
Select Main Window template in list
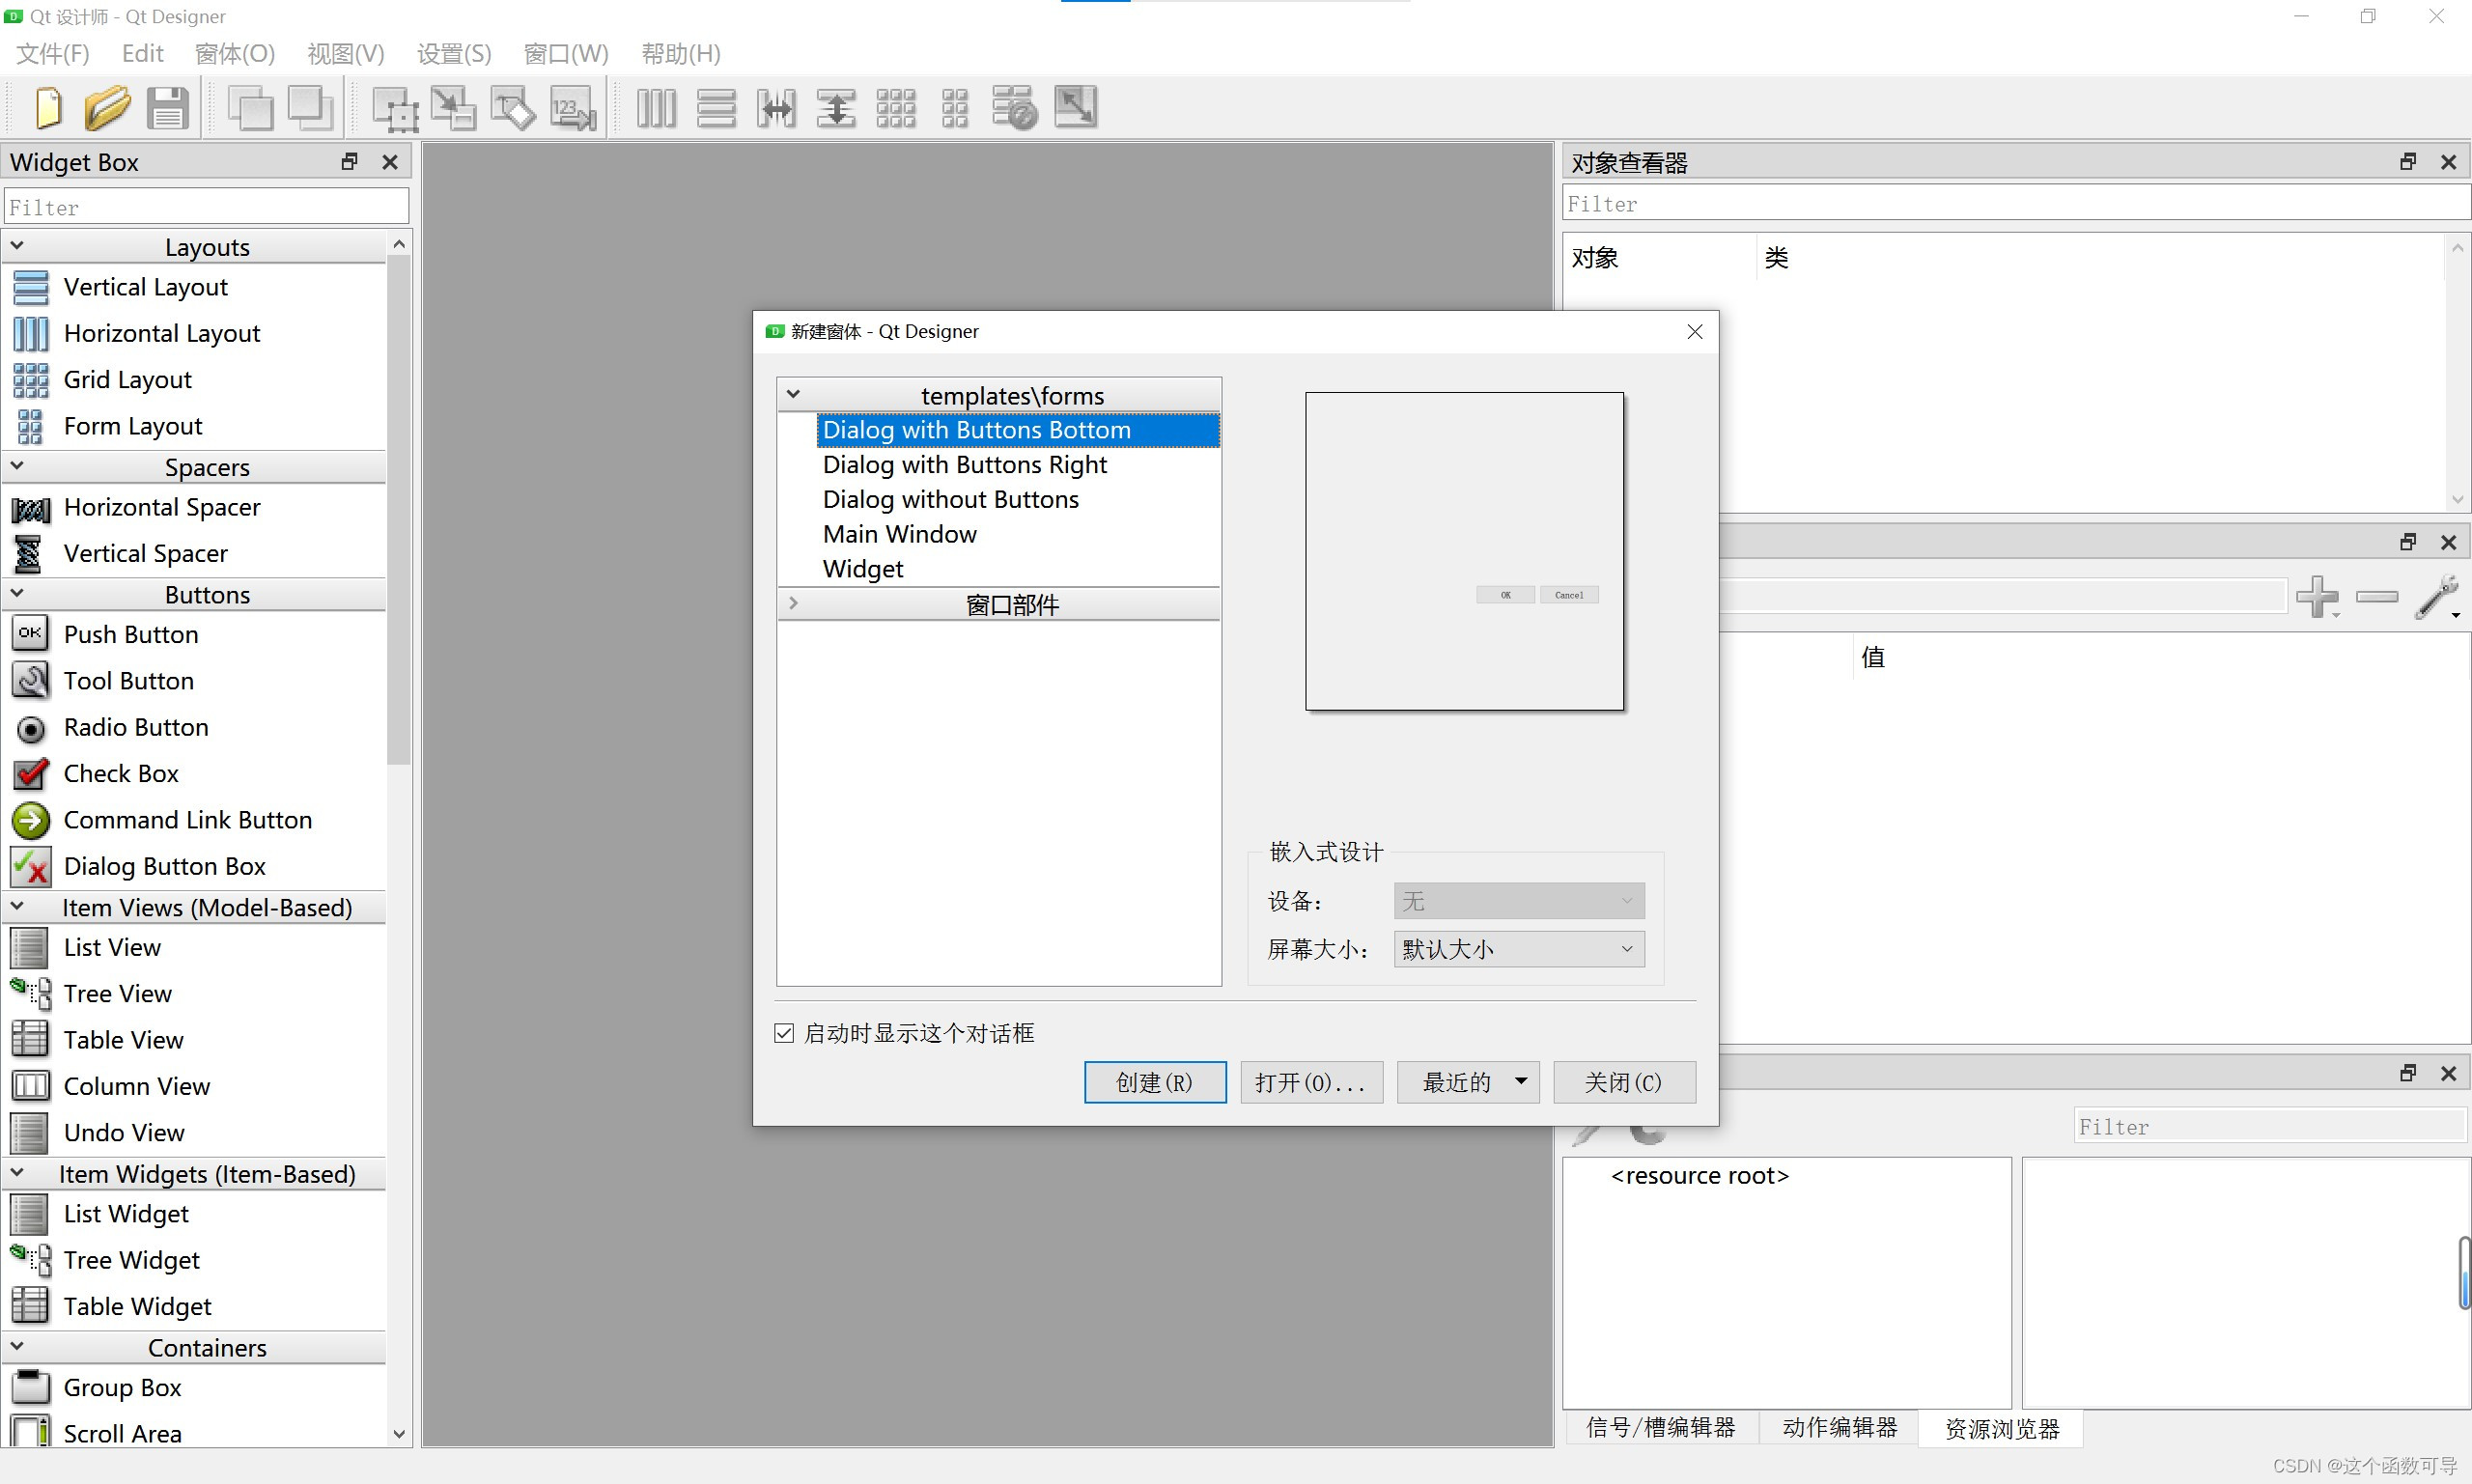(899, 534)
